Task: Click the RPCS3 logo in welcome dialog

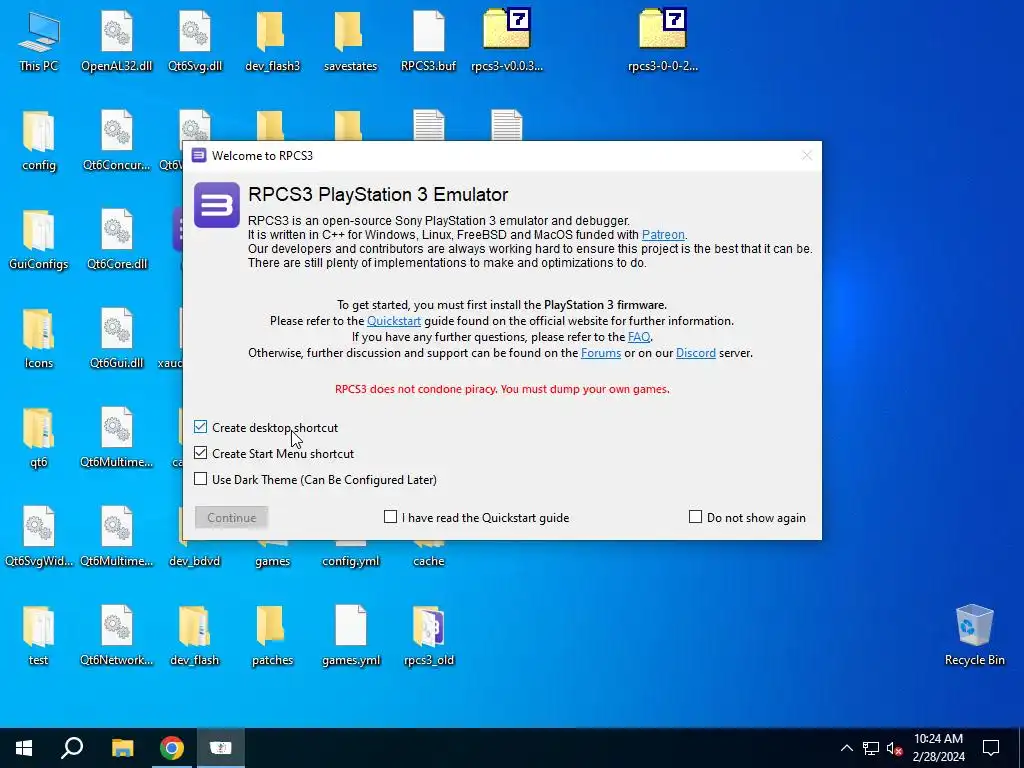Action: tap(217, 205)
